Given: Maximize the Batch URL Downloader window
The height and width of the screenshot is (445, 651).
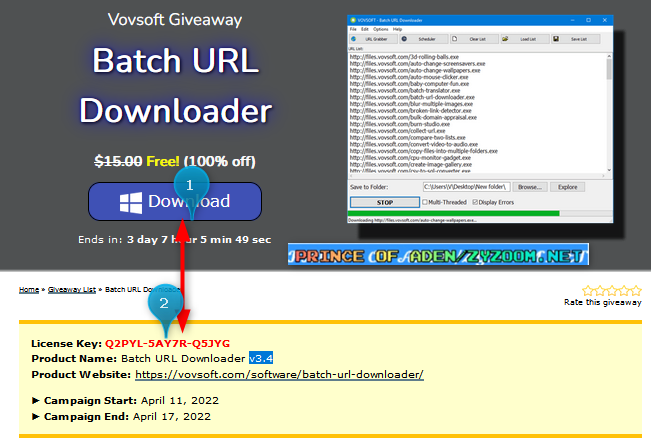Looking at the screenshot, I should 588,20.
